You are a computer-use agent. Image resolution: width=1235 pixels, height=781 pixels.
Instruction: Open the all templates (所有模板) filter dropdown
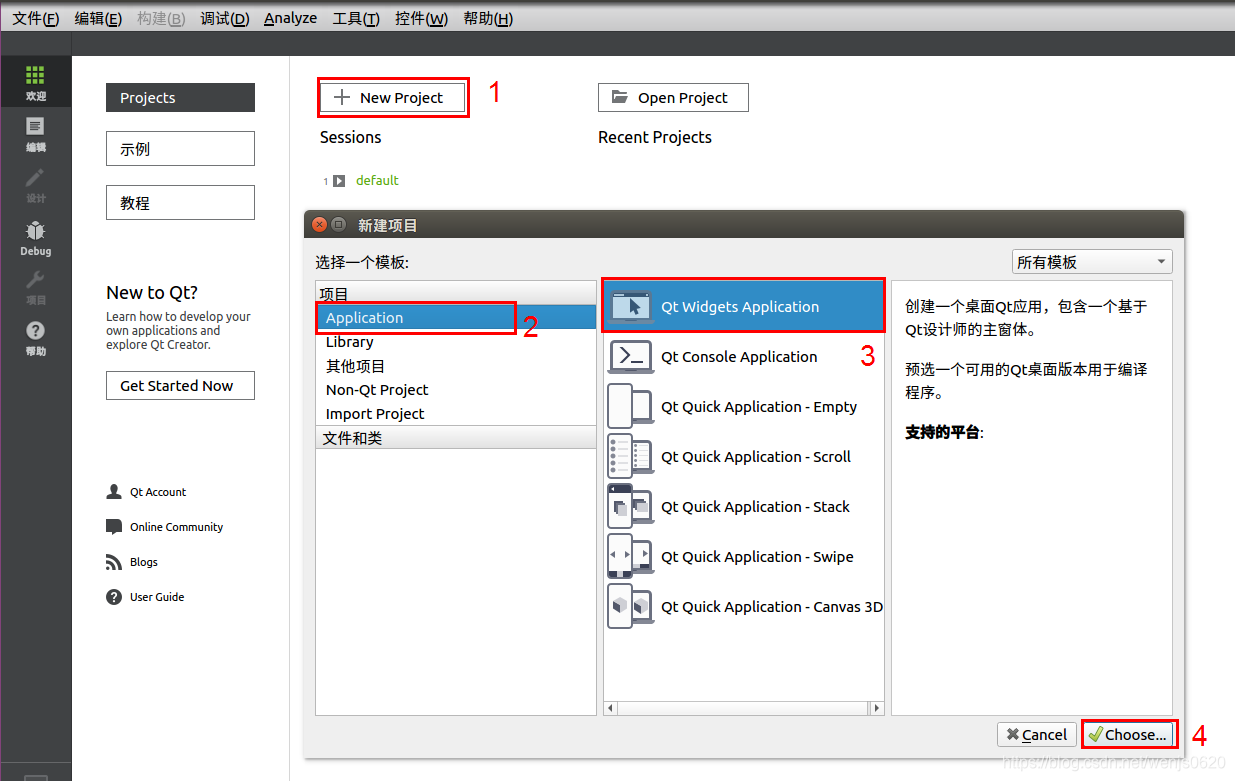(1092, 262)
